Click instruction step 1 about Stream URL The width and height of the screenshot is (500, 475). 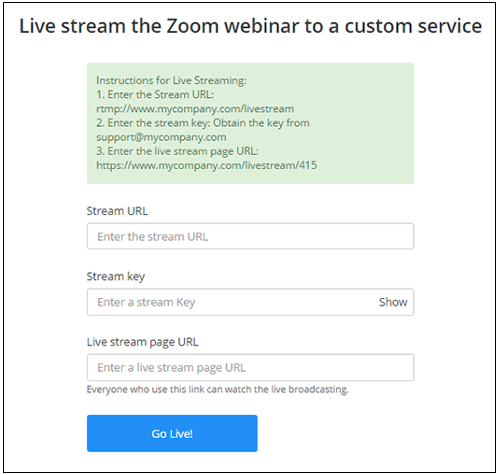(155, 95)
